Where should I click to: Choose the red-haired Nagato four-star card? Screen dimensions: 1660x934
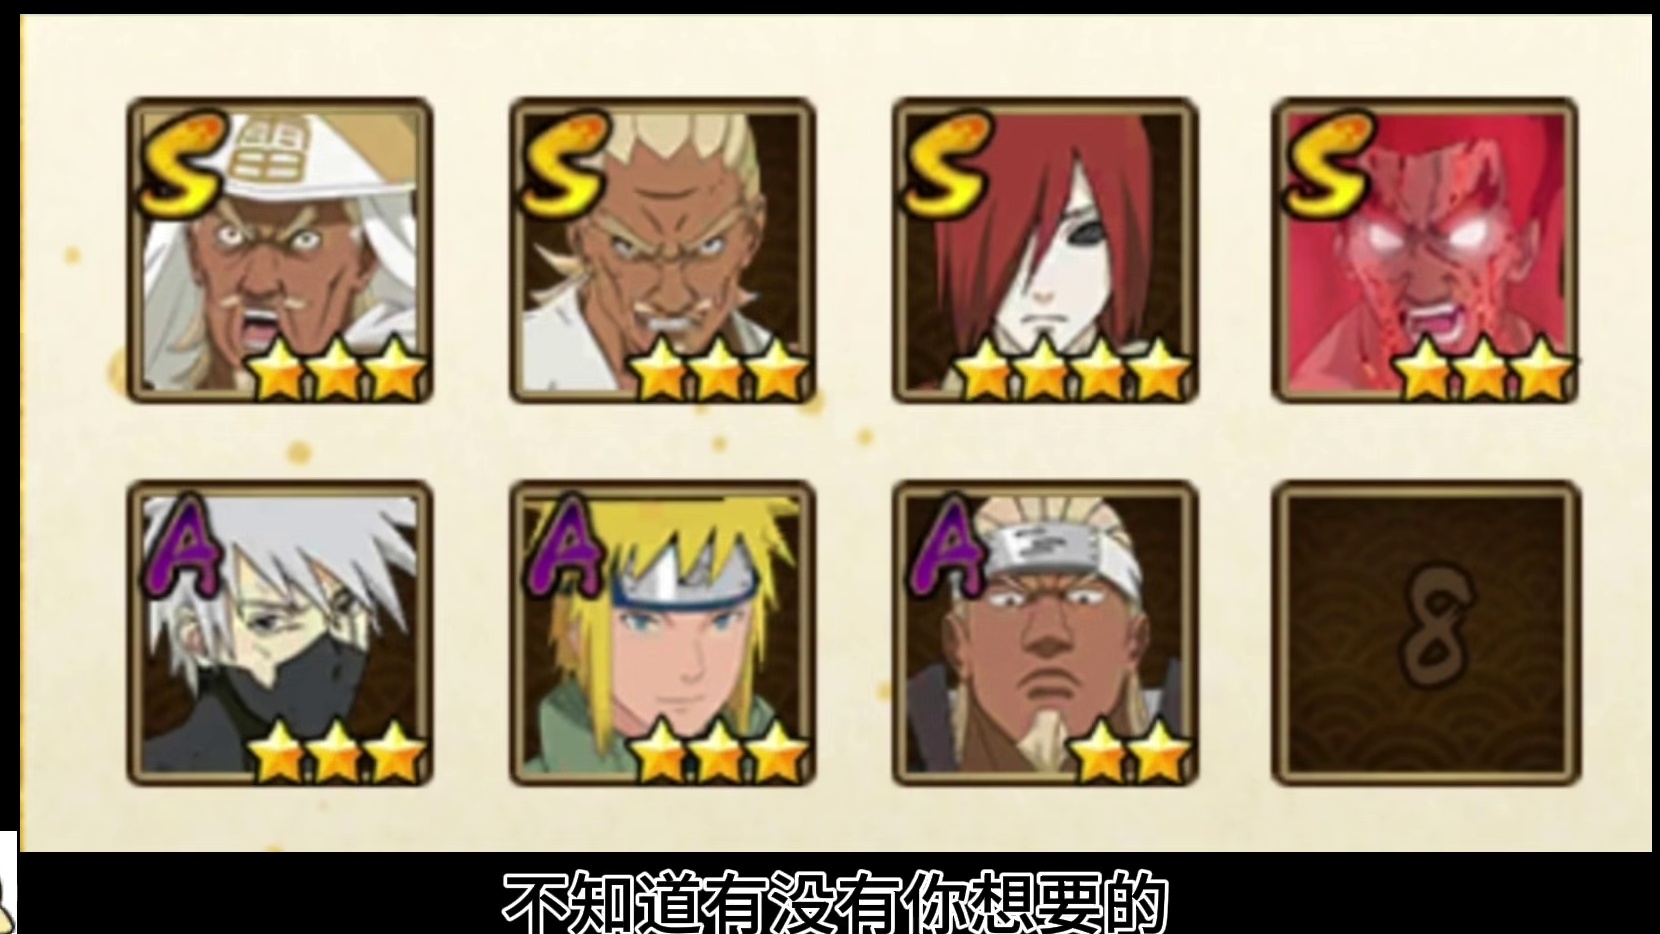1045,250
